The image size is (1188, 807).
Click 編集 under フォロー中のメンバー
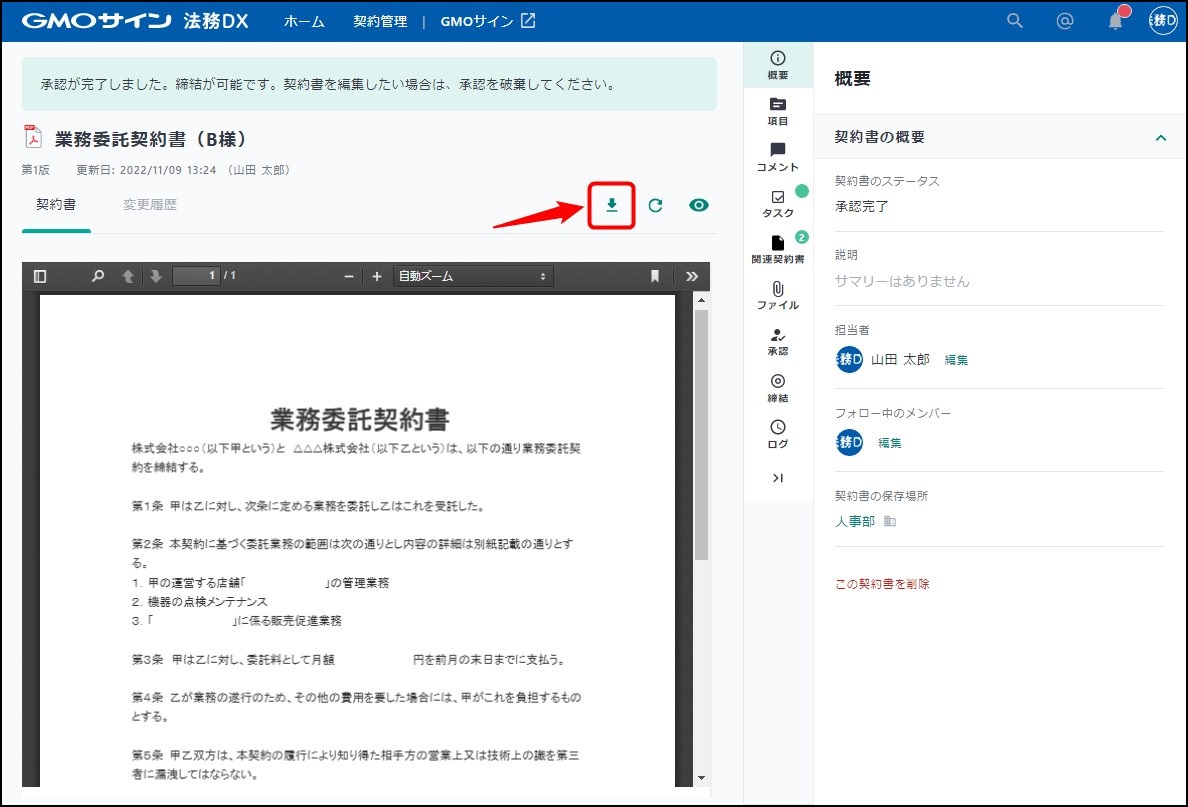coord(889,443)
